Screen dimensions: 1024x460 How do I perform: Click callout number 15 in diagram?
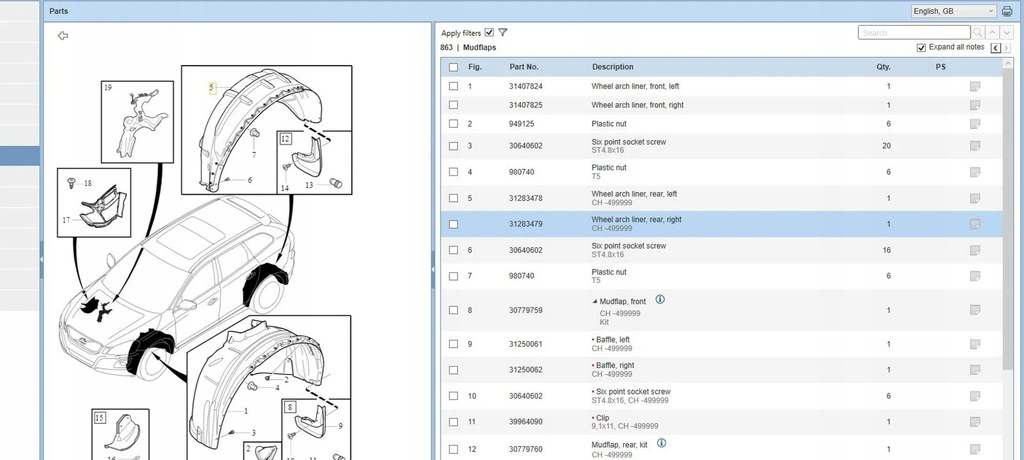99,418
